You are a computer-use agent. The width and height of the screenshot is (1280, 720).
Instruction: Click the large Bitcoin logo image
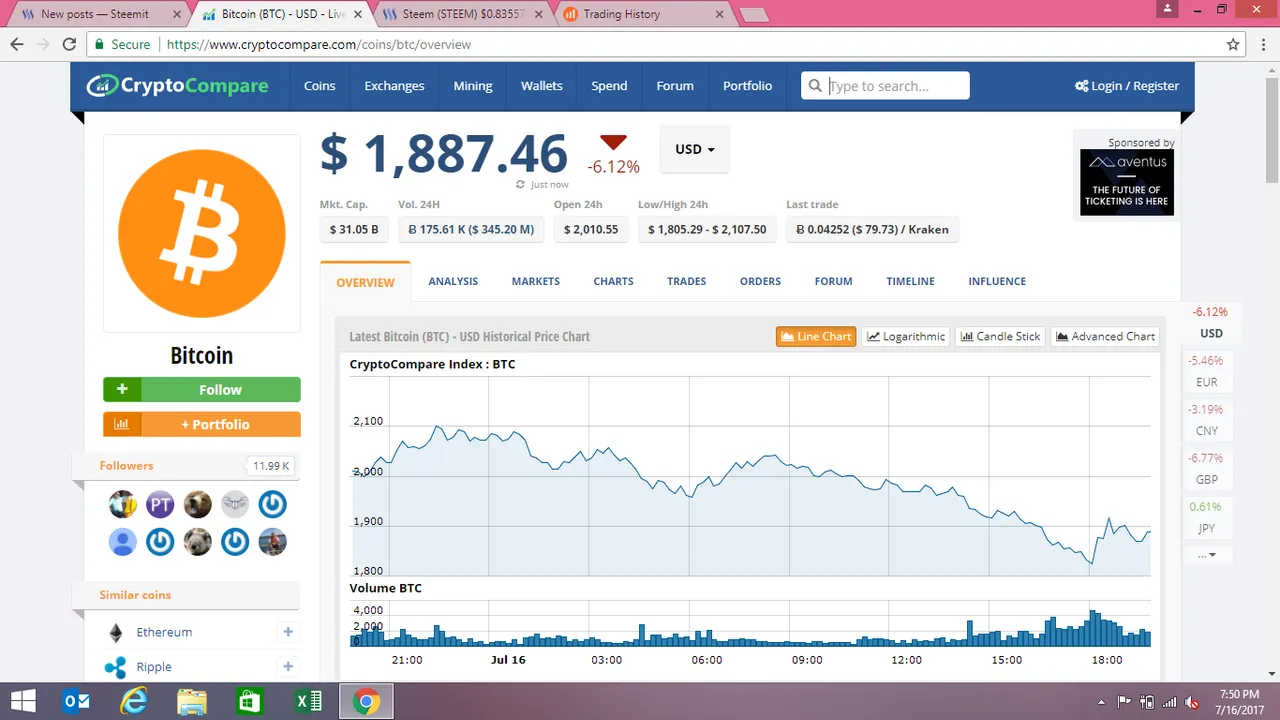202,233
